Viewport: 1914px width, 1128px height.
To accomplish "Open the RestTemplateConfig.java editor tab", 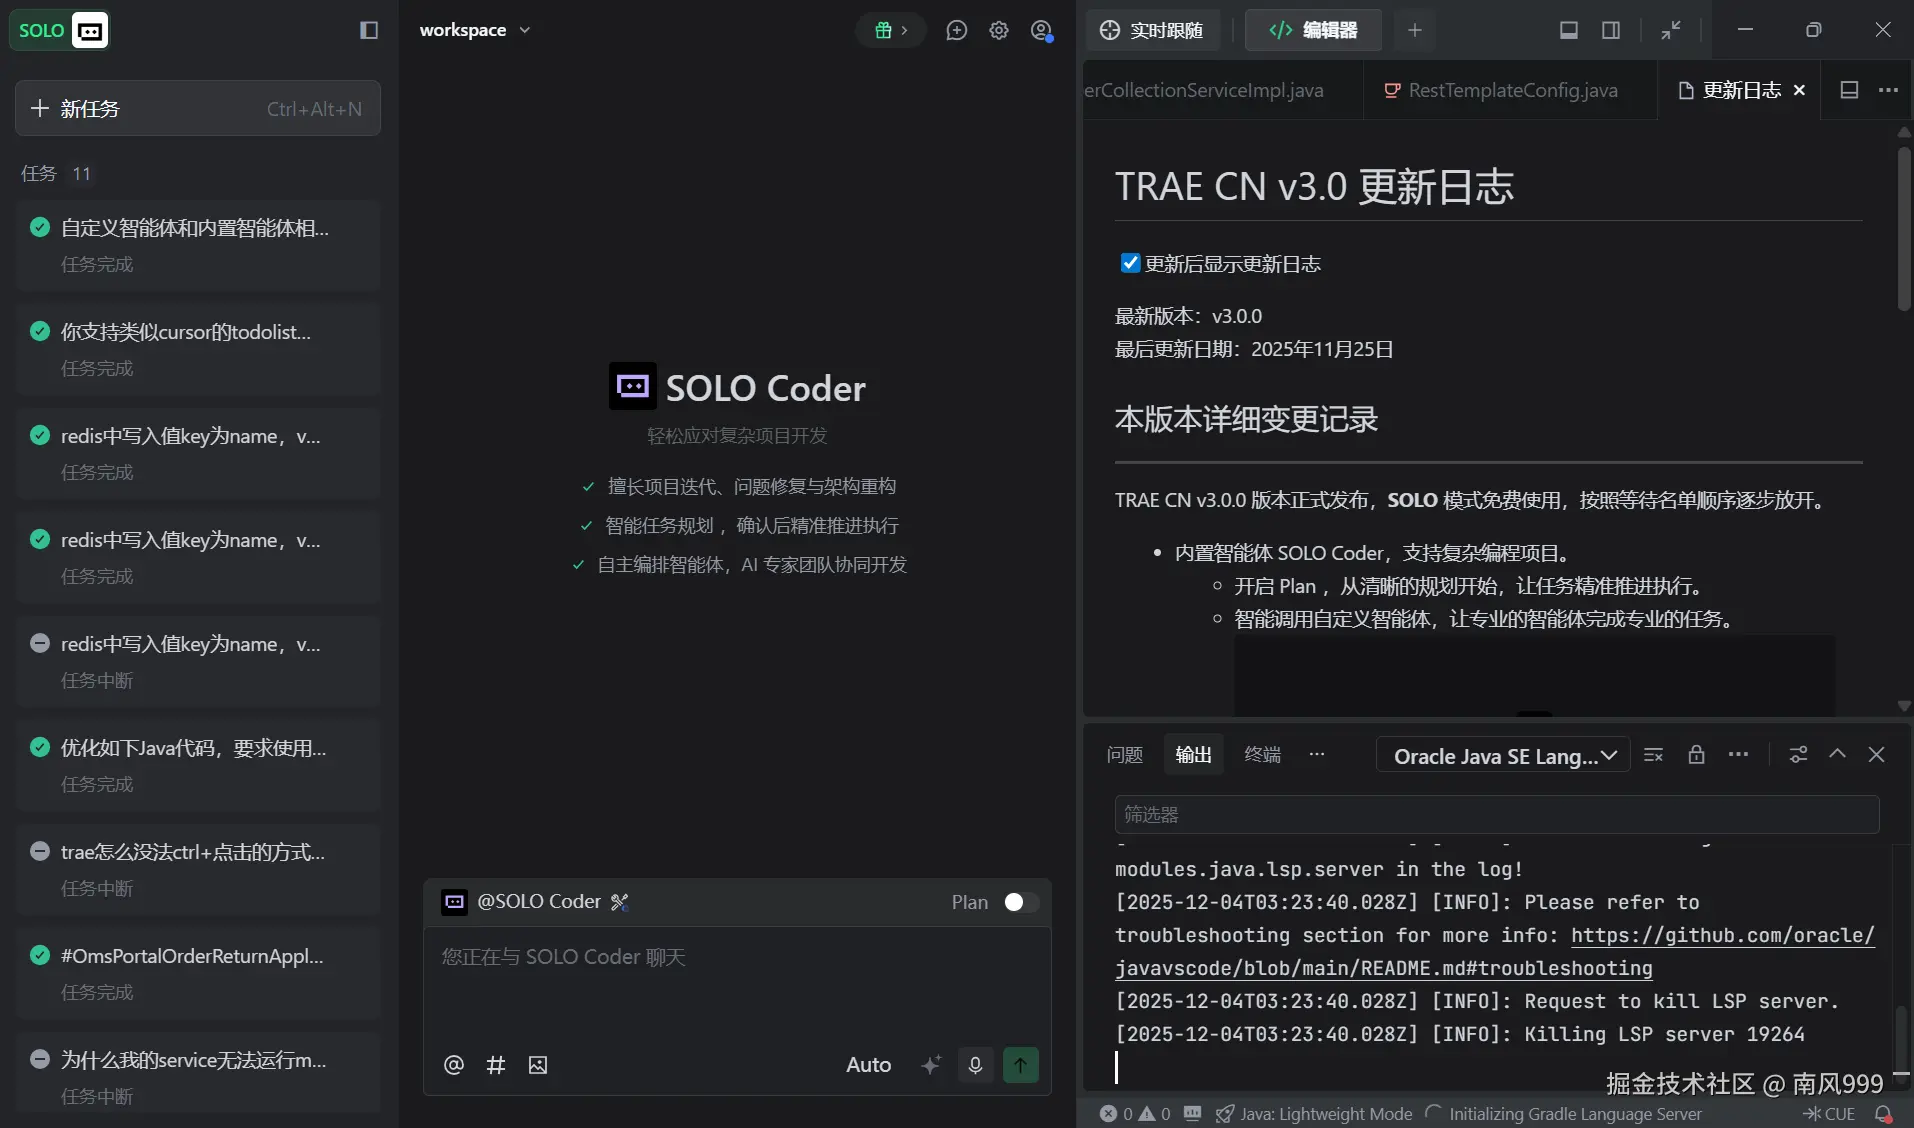I will pos(1510,90).
